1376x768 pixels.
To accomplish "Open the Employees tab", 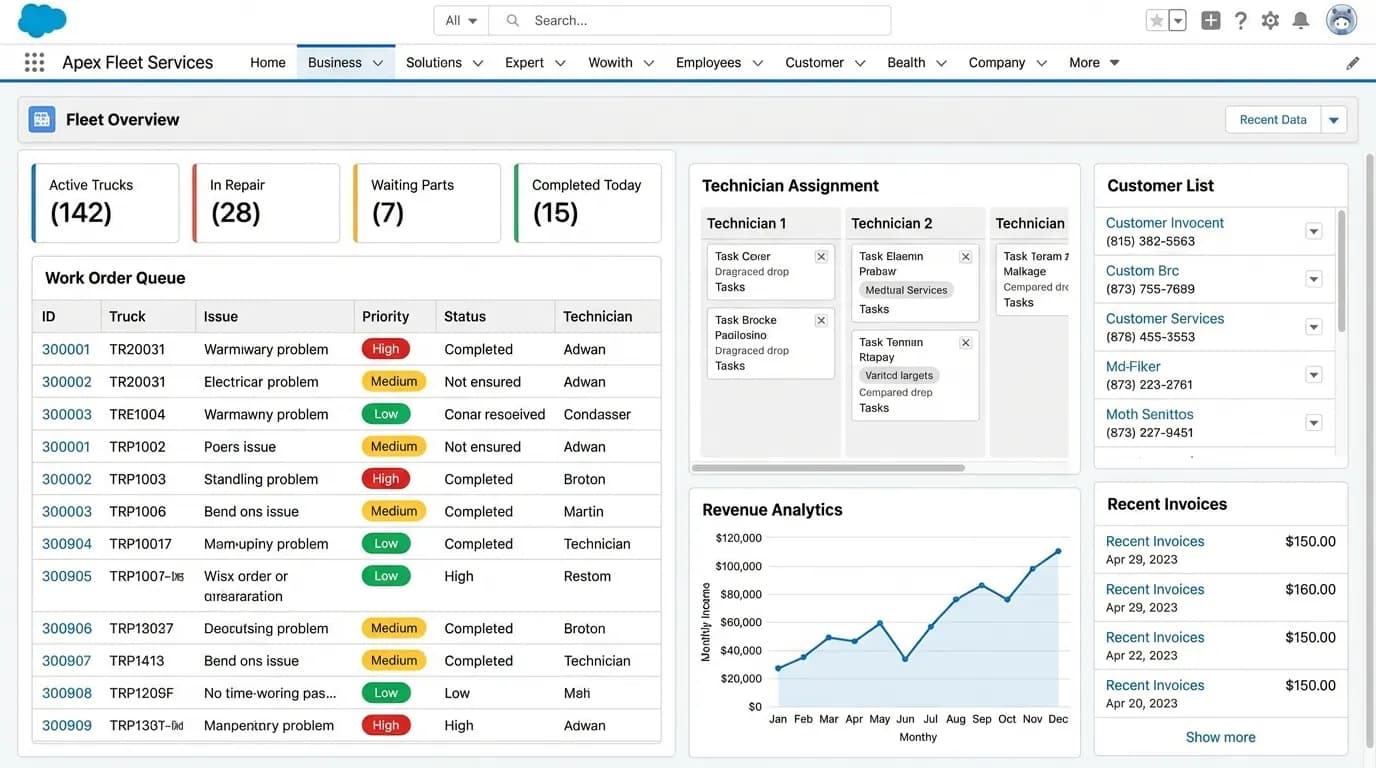I will pyautogui.click(x=708, y=62).
